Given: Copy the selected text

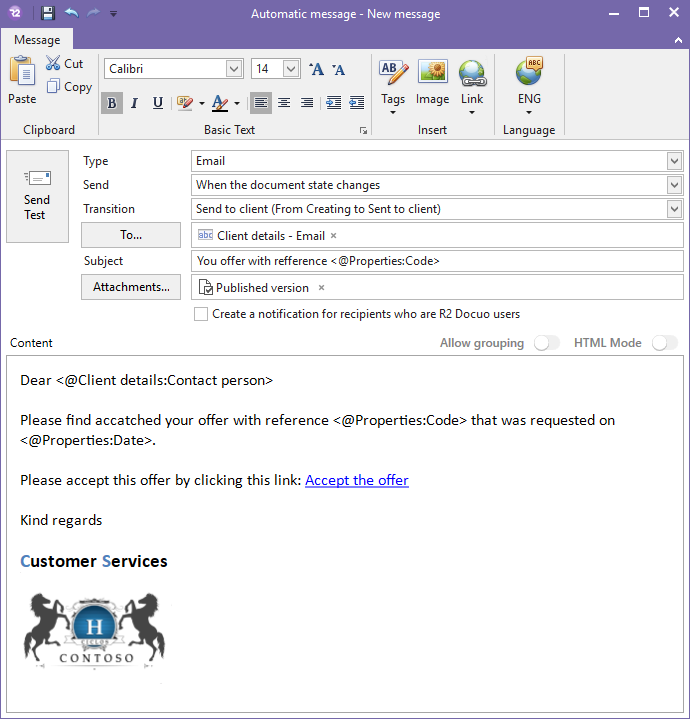Looking at the screenshot, I should pos(69,87).
